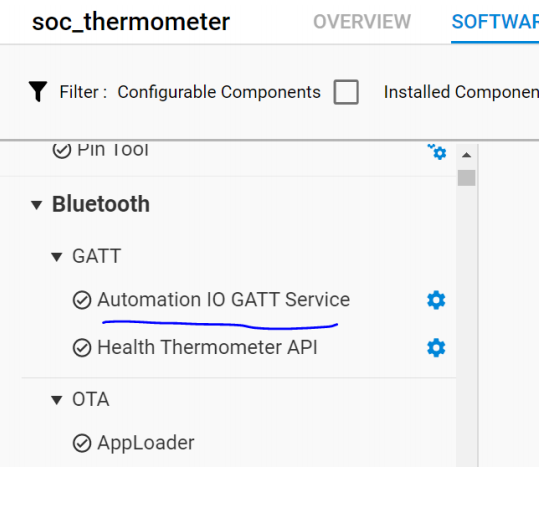Open Health Thermometer API configuration gear
This screenshot has height=509, width=548.
coord(436,347)
